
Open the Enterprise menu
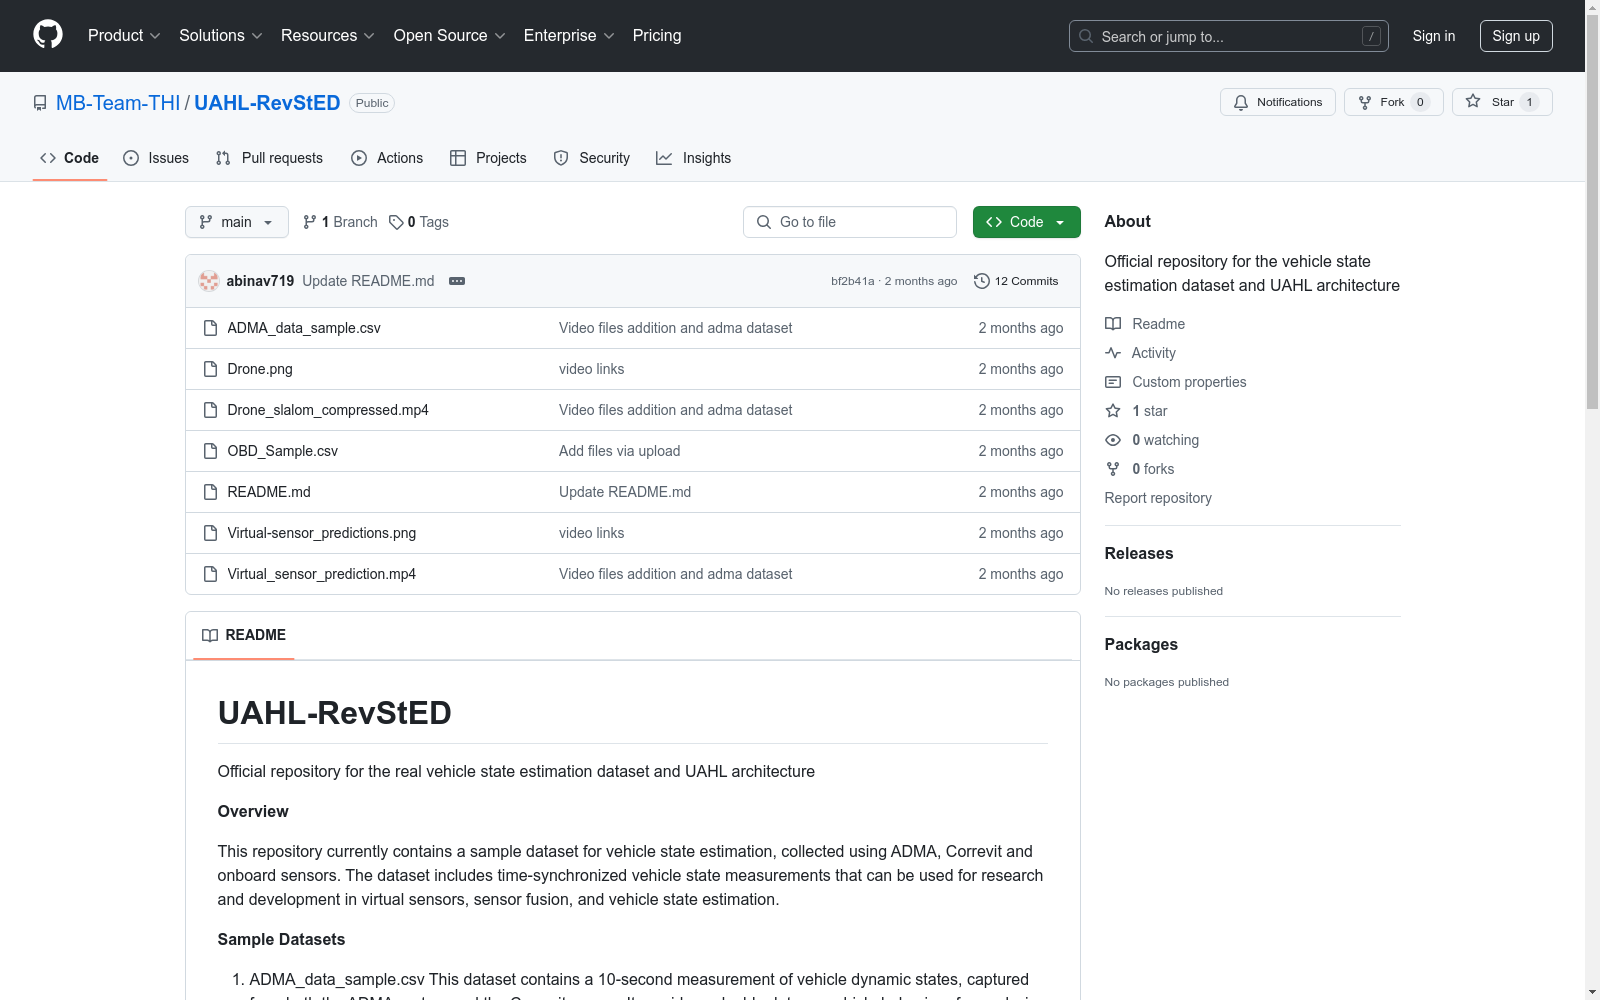(569, 36)
